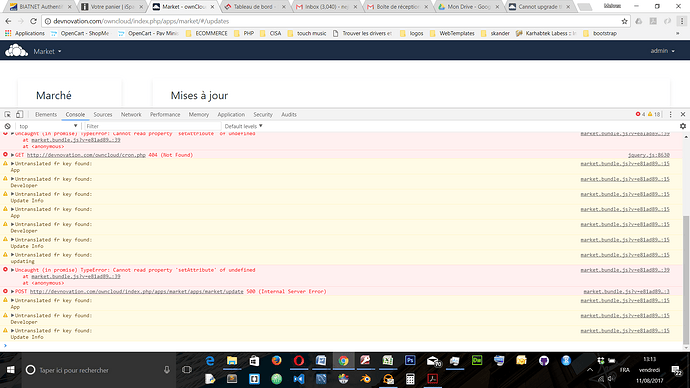Click the Marché section heading

pos(54,95)
